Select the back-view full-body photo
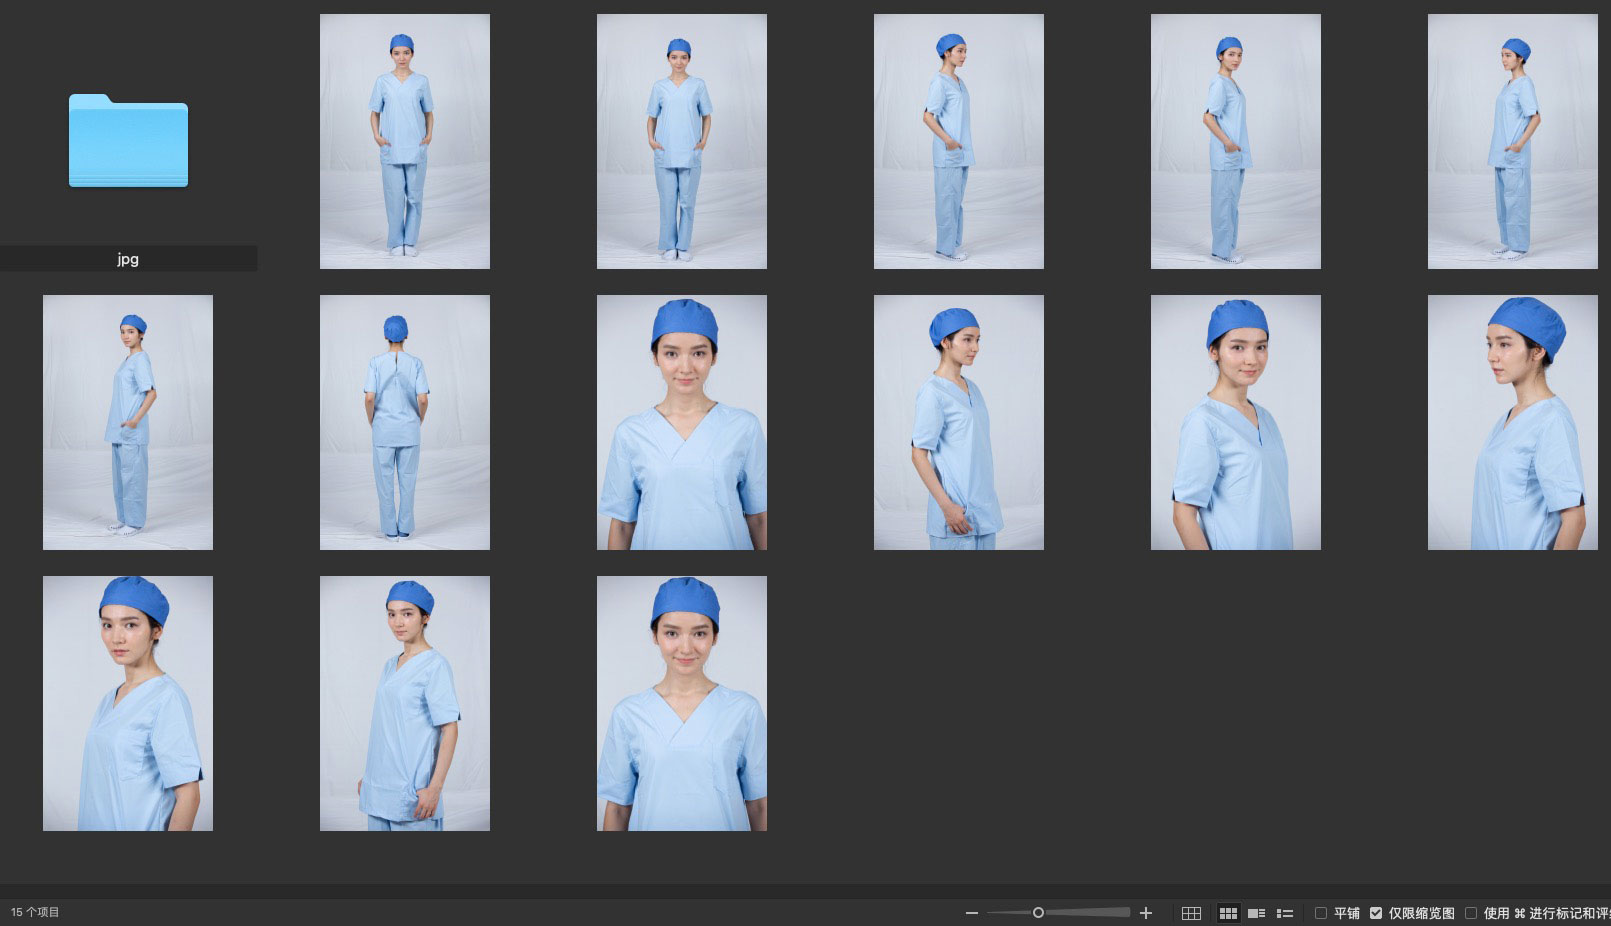This screenshot has width=1611, height=926. pyautogui.click(x=405, y=422)
